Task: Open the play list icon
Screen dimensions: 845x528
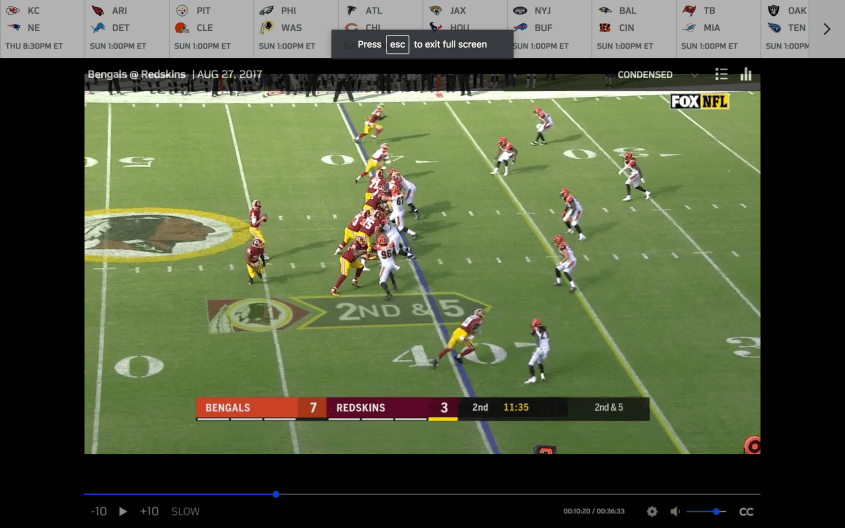Action: pos(721,74)
